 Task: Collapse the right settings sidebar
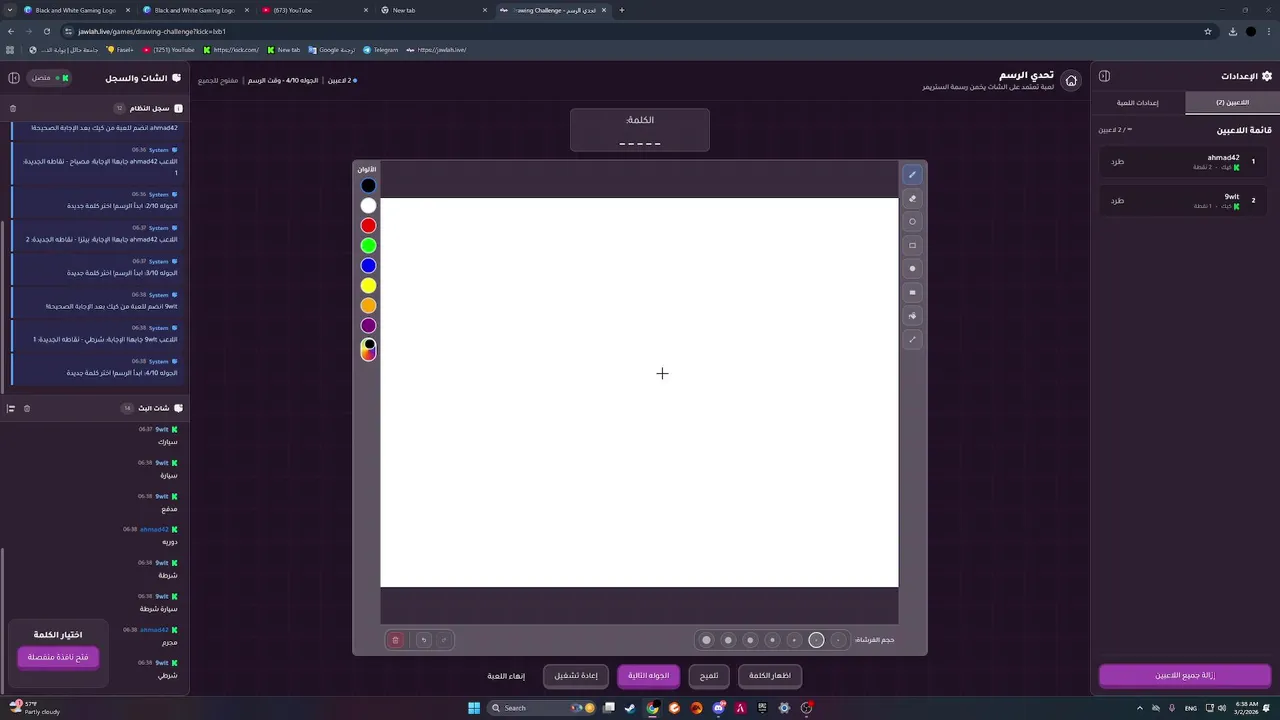1105,76
